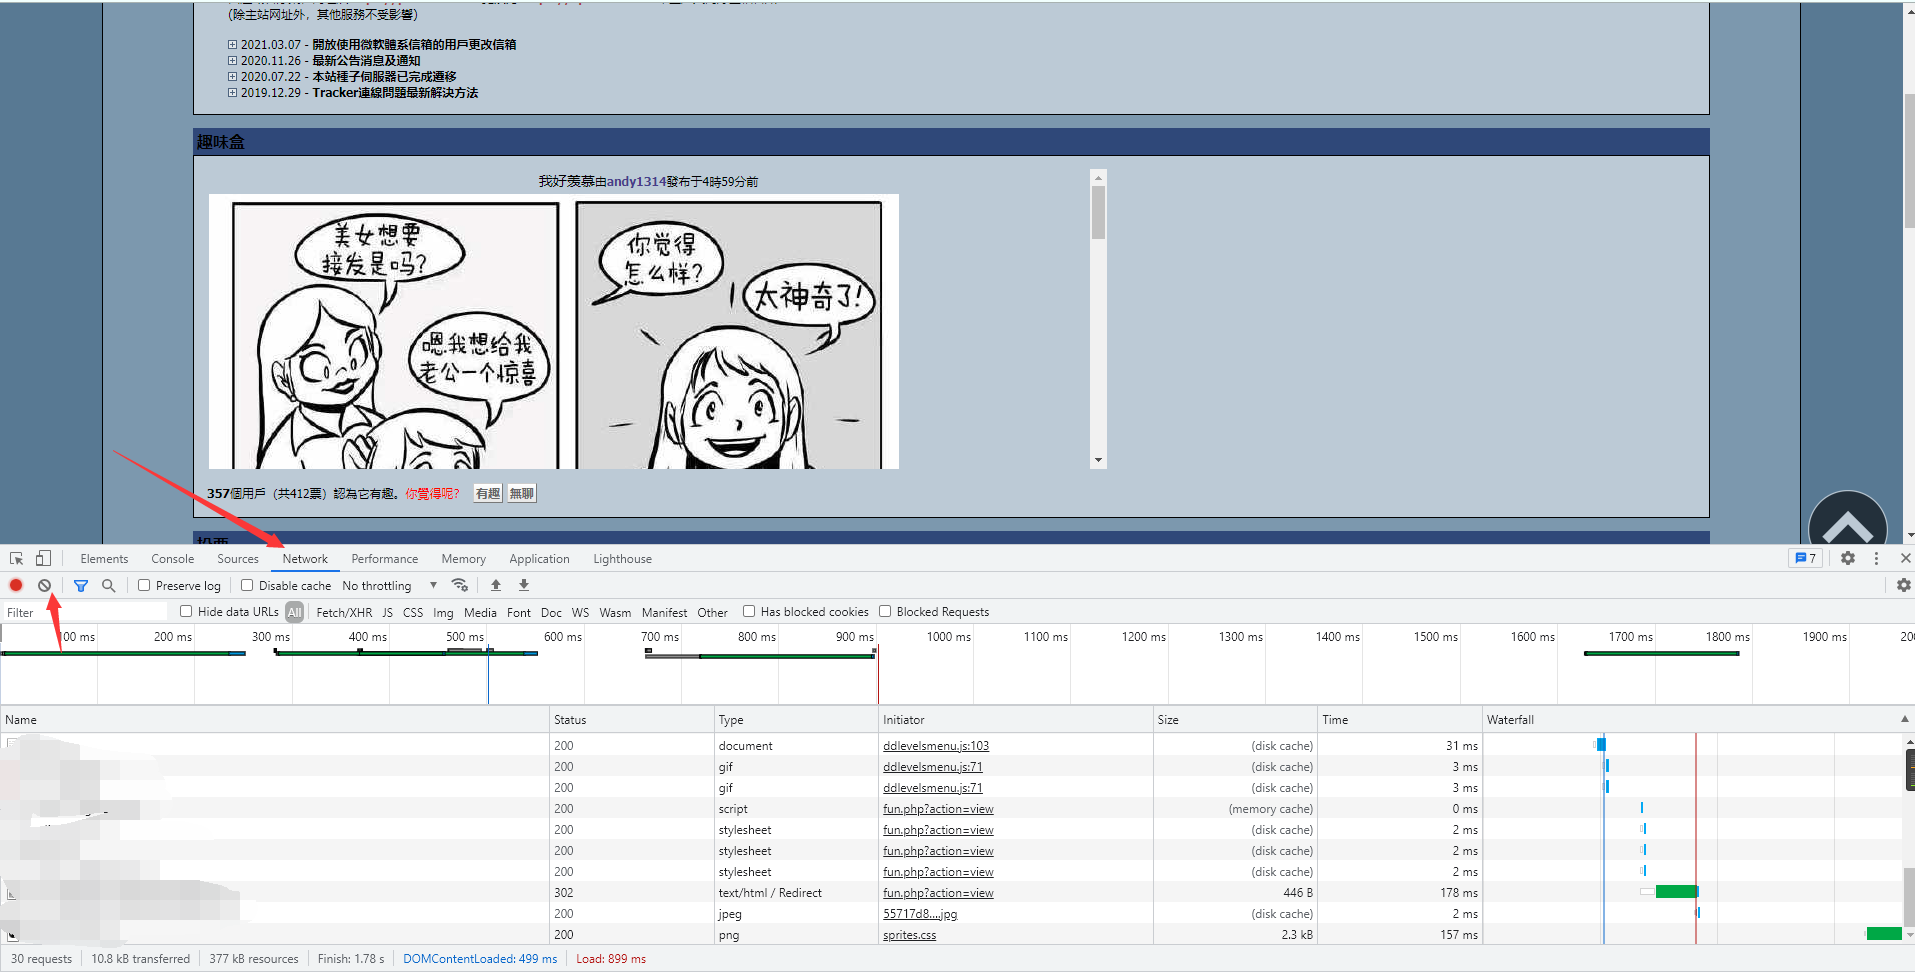Sort requests by Time column header
The height and width of the screenshot is (972, 1915).
click(1400, 719)
